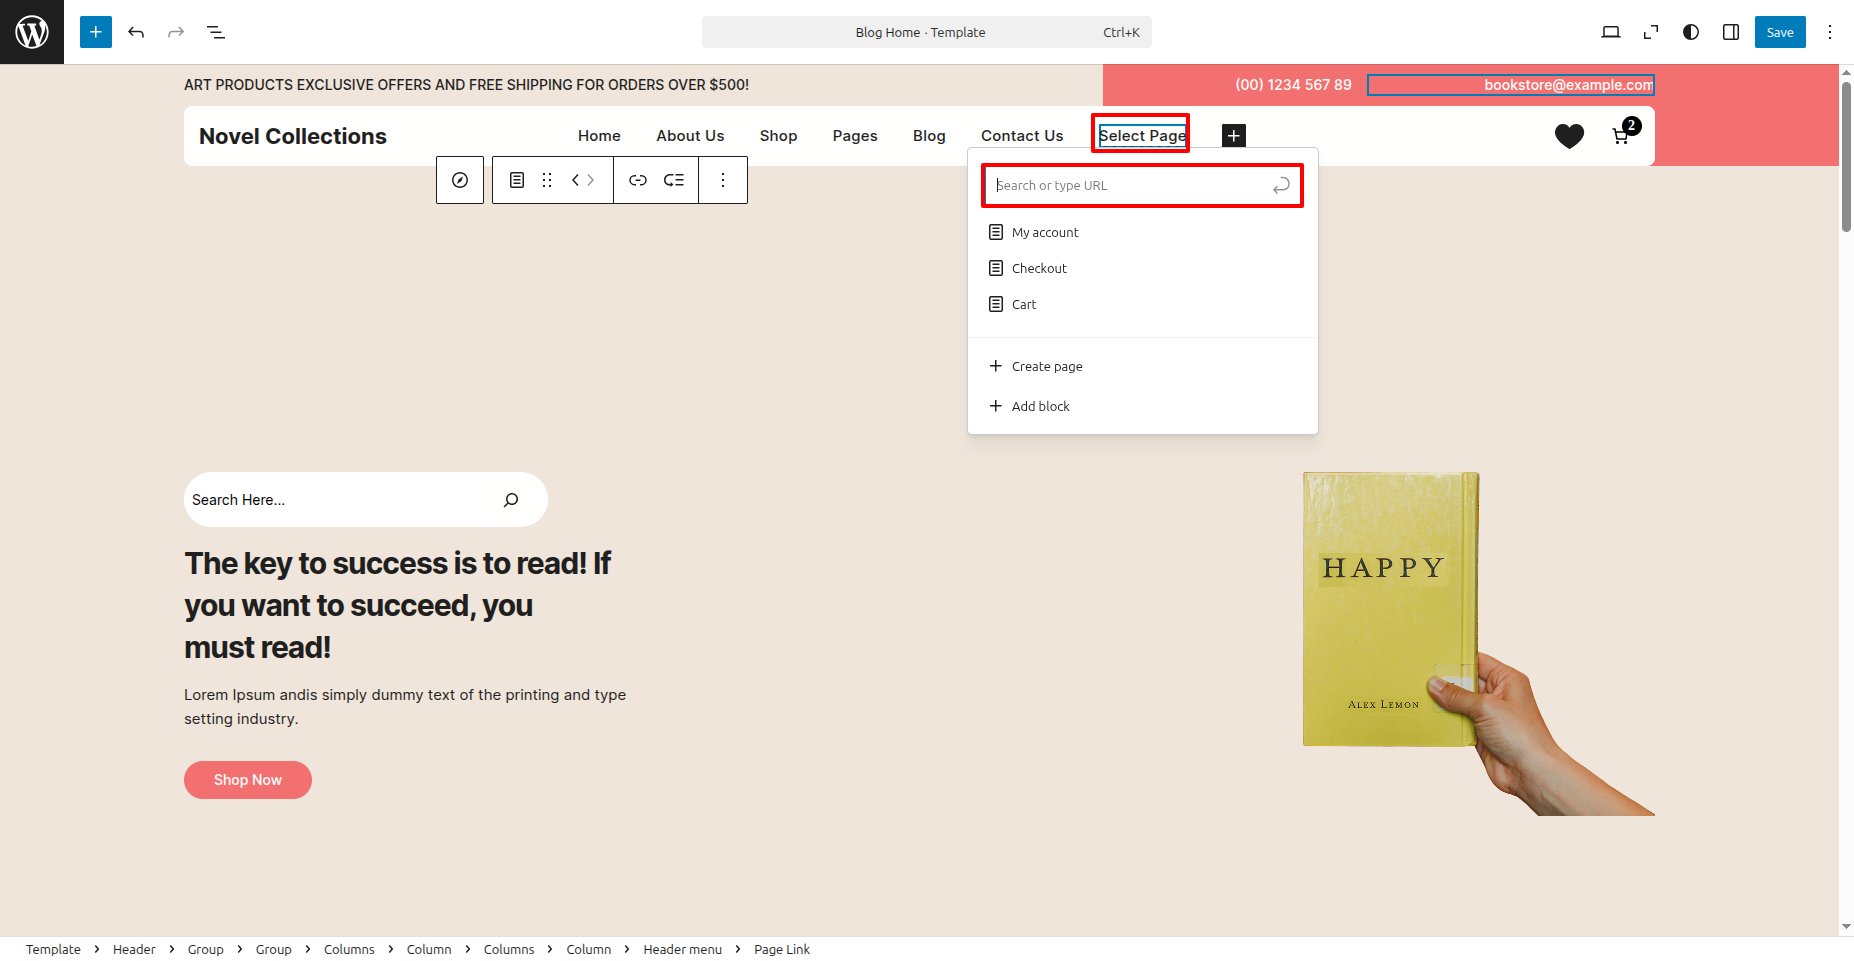Image resolution: width=1854 pixels, height=961 pixels.
Task: Click the drag handle dots icon
Action: 547,180
